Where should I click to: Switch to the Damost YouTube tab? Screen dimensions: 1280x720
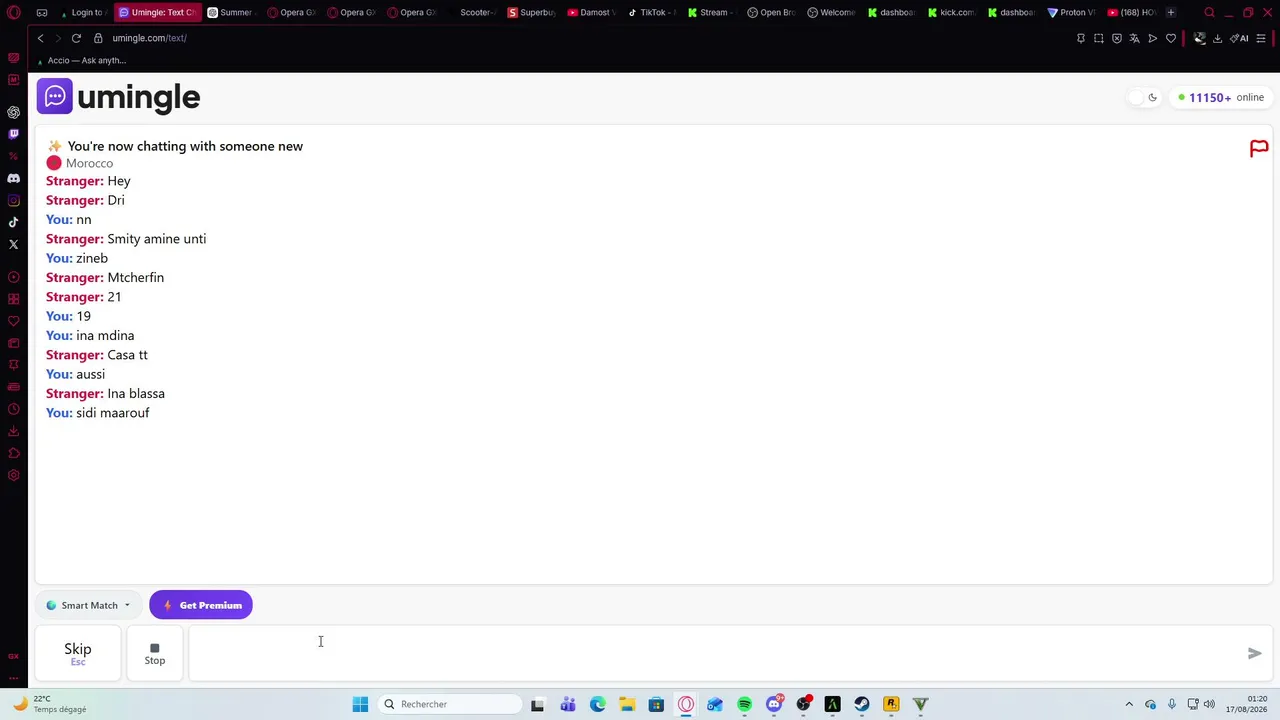click(x=591, y=13)
